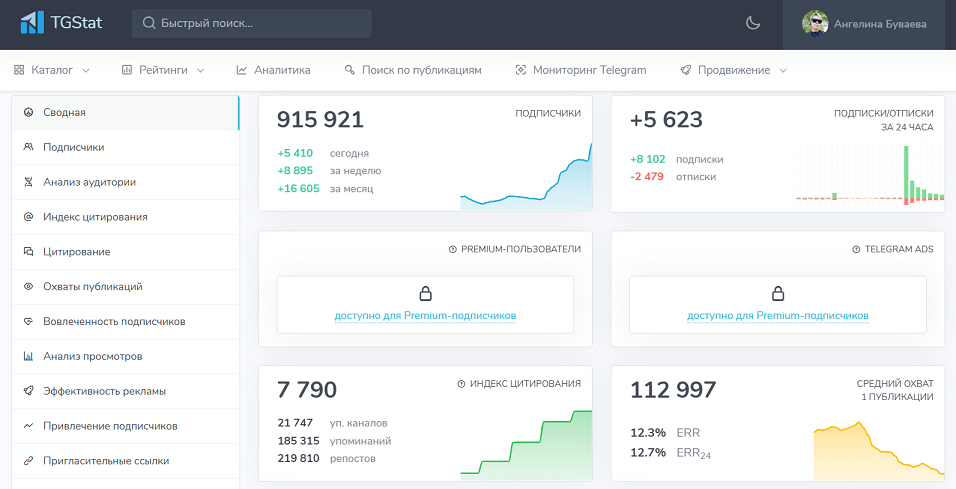Toggle dark mode with the moon icon
Viewport: 956px width, 489px height.
[753, 23]
